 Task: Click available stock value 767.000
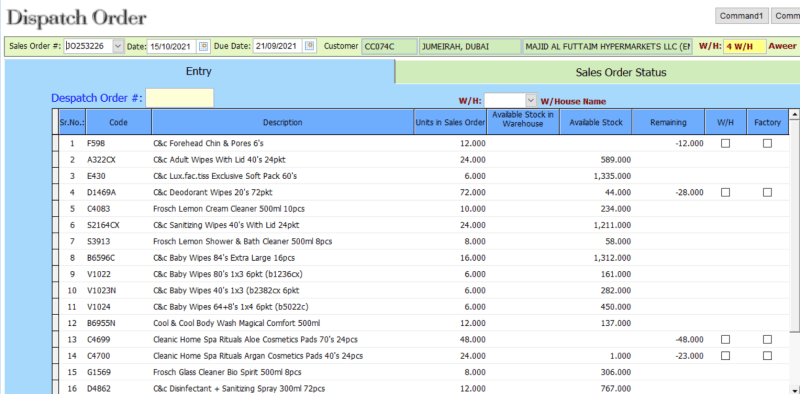coord(617,388)
